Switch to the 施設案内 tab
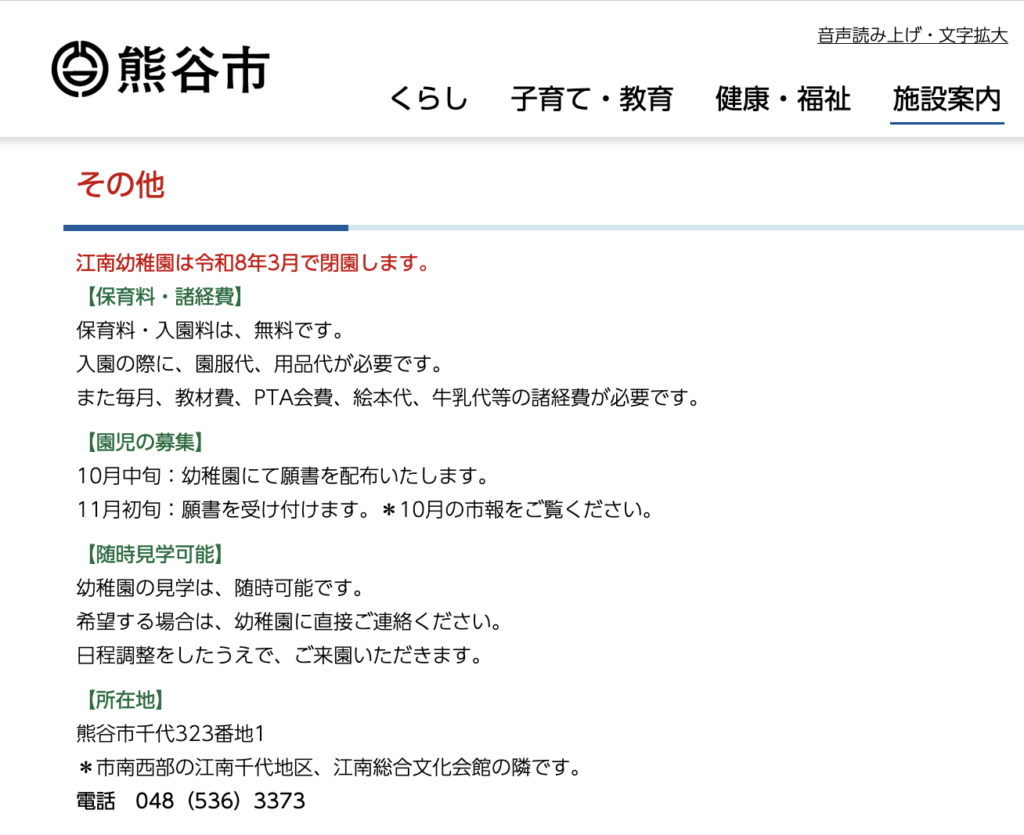Viewport: 1024px width, 835px height. 946,99
